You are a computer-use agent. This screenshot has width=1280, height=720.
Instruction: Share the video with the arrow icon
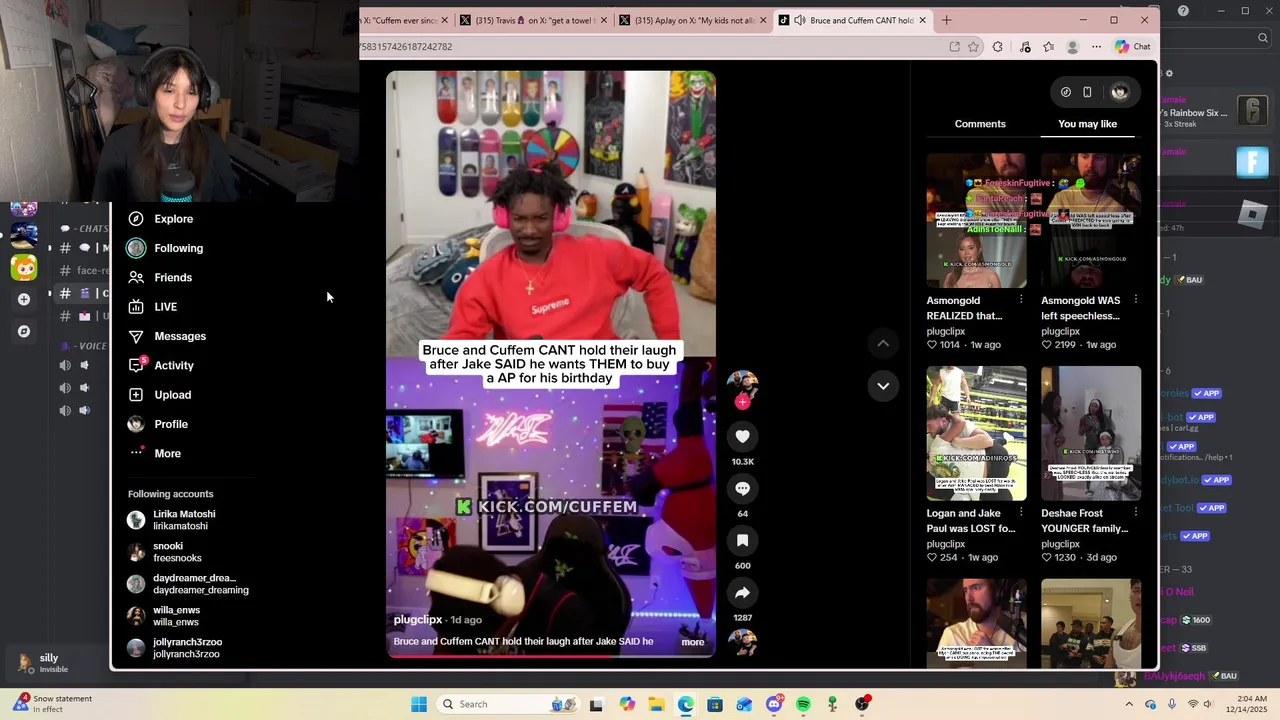click(x=742, y=592)
